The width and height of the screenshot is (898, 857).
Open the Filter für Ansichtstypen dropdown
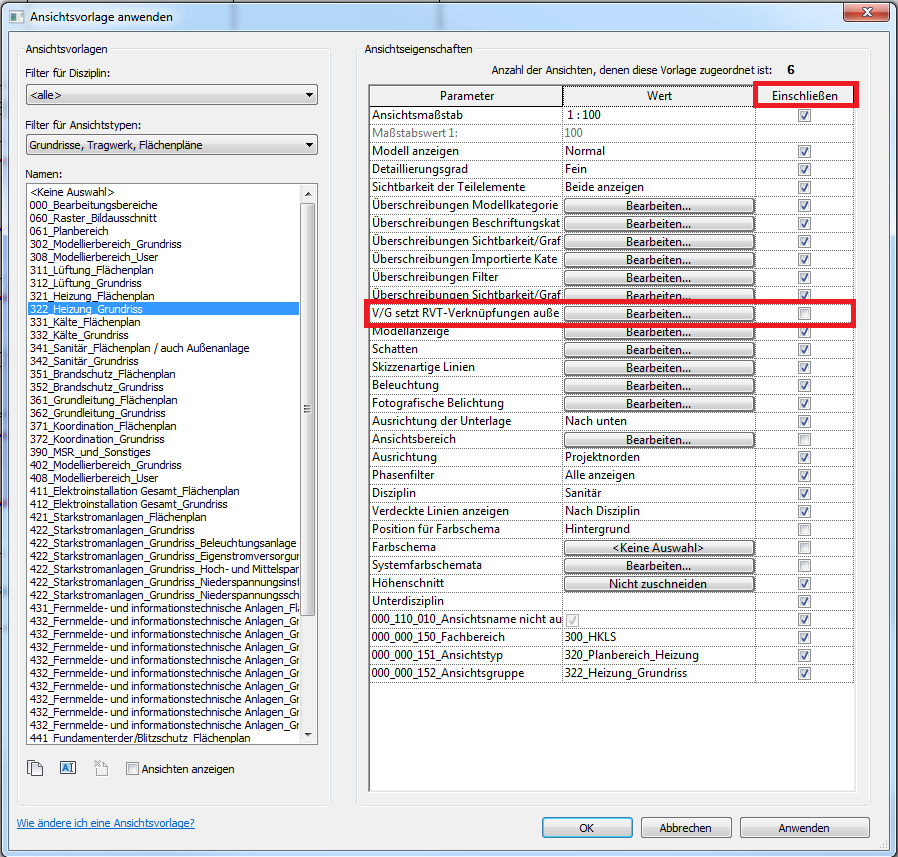[171, 145]
